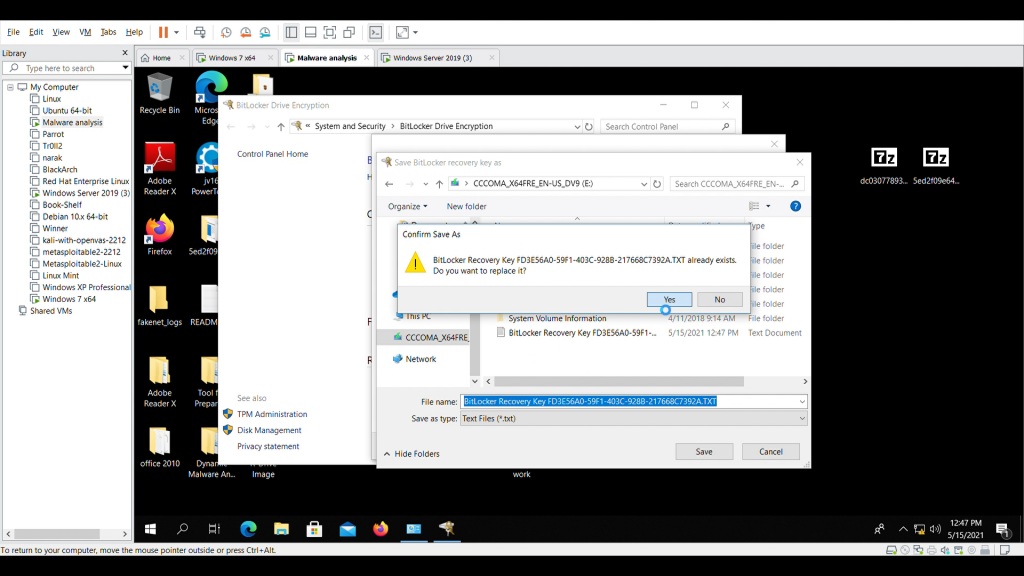Select the dc03077893 7z archive on desktop

[x=884, y=167]
